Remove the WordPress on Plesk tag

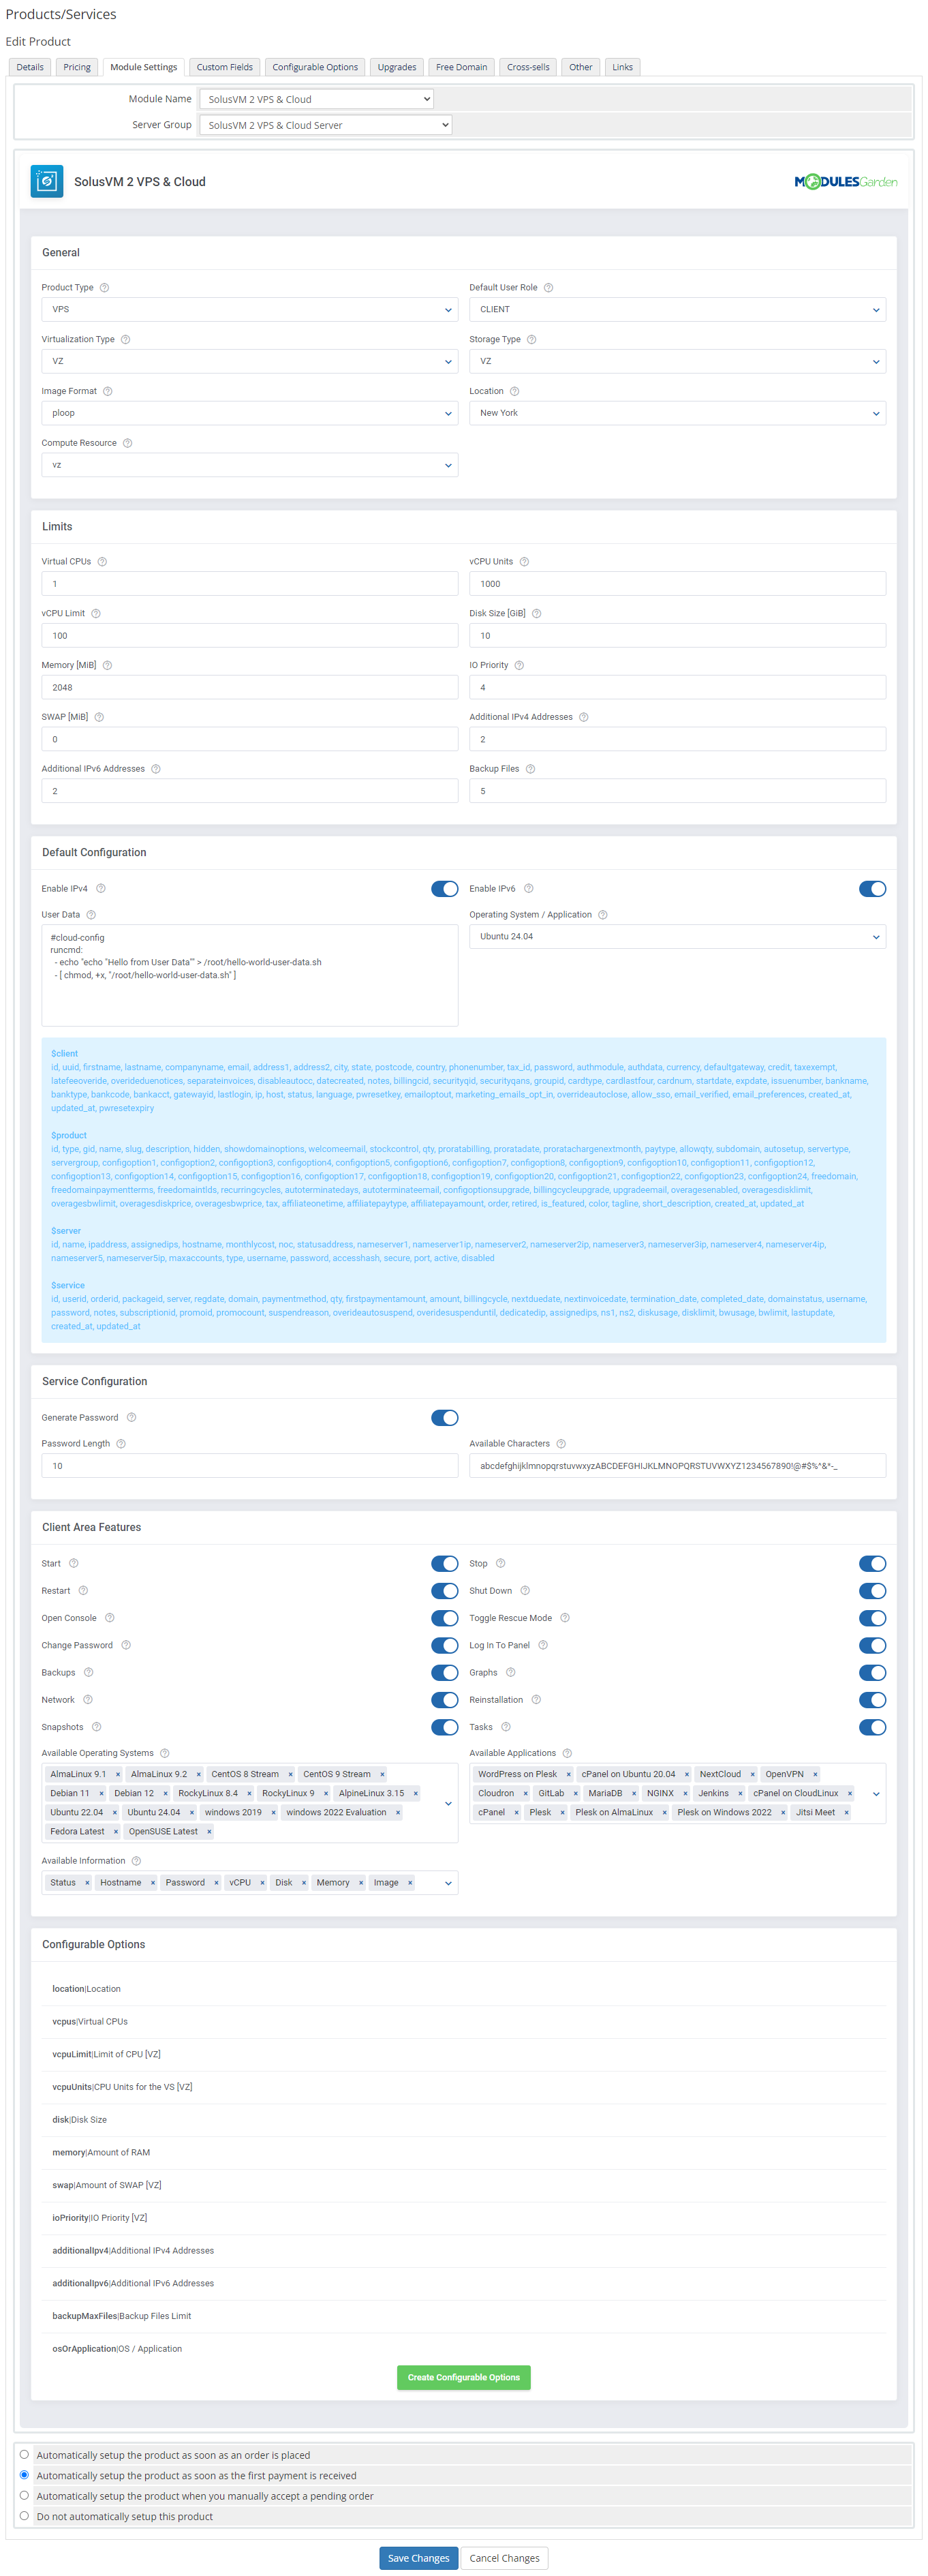(x=568, y=1775)
